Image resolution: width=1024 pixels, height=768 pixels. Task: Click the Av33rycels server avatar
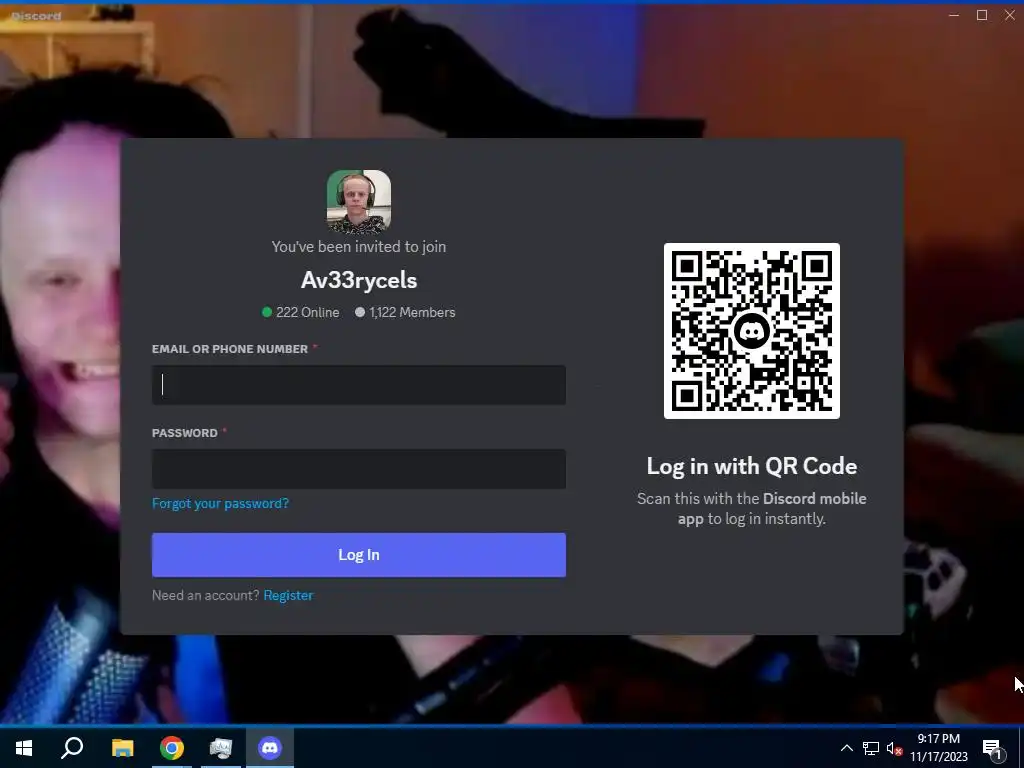point(359,202)
